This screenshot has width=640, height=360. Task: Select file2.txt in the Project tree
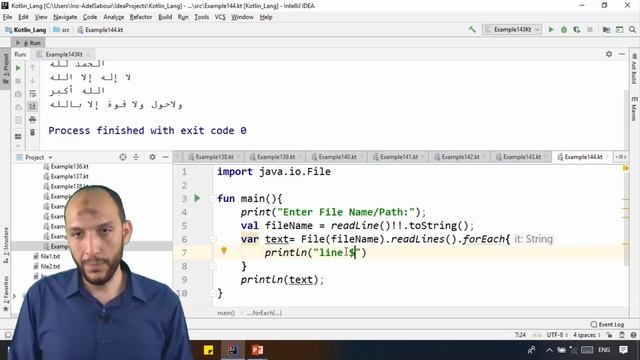pos(47,266)
